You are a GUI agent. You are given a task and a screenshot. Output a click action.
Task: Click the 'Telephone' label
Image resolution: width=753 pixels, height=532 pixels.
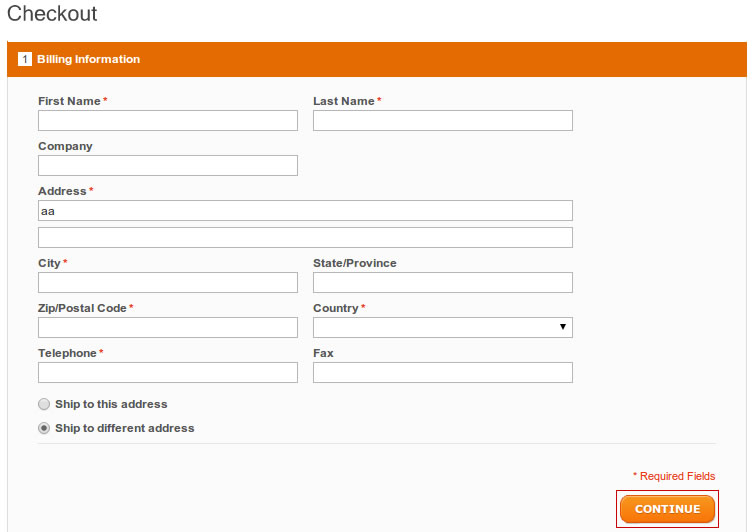coord(67,353)
